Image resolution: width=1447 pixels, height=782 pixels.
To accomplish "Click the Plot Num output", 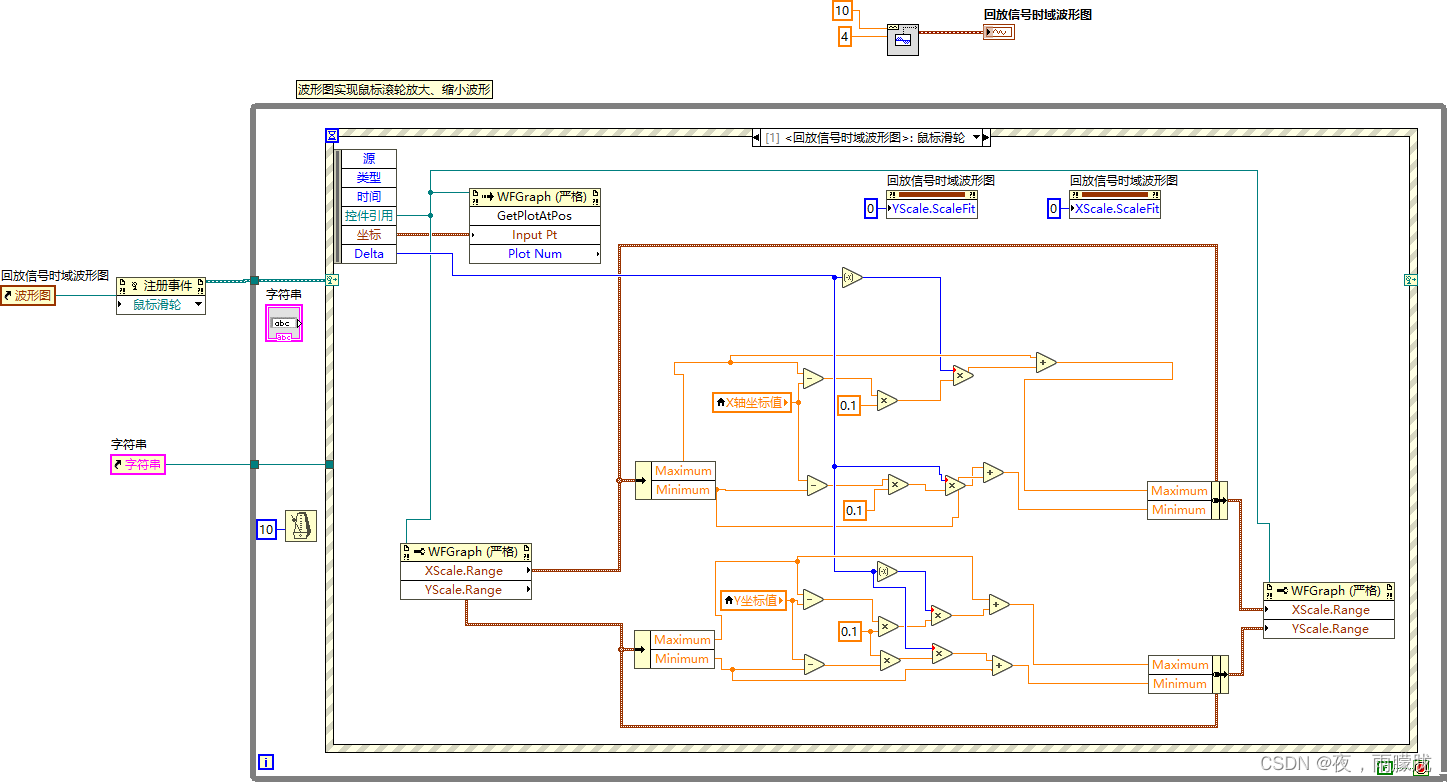I will point(535,254).
